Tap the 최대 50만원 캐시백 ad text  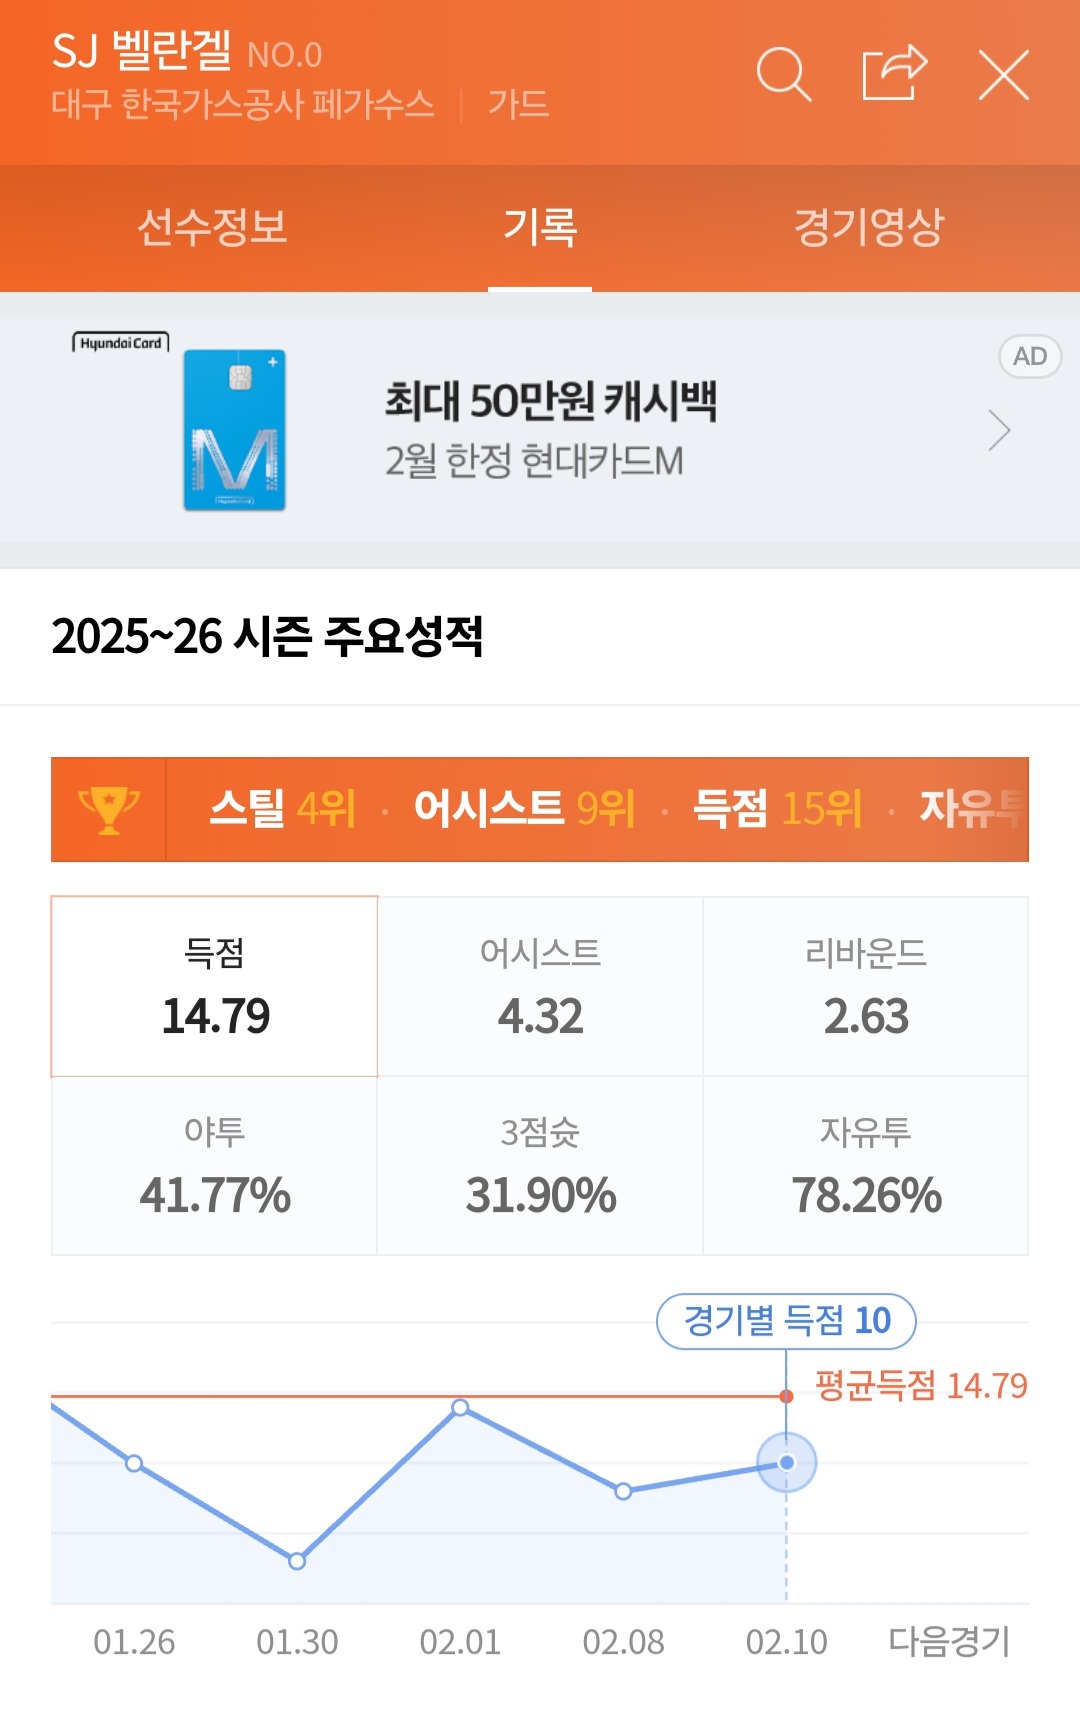tap(551, 401)
